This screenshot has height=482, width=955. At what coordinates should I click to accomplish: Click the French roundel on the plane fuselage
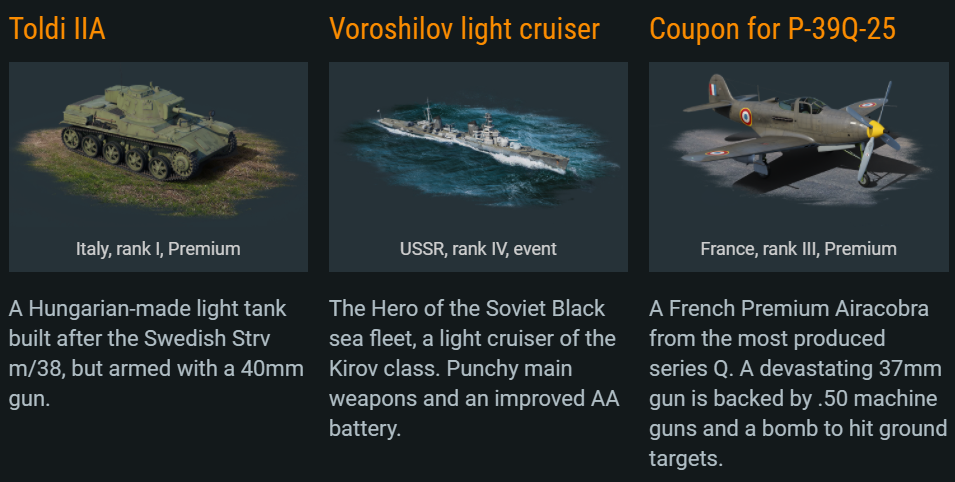(x=745, y=116)
